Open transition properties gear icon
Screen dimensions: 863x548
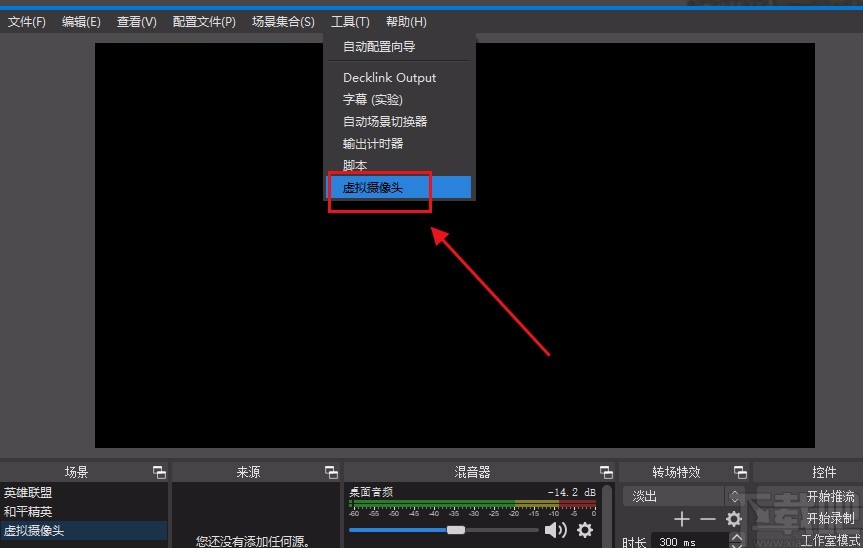click(734, 519)
